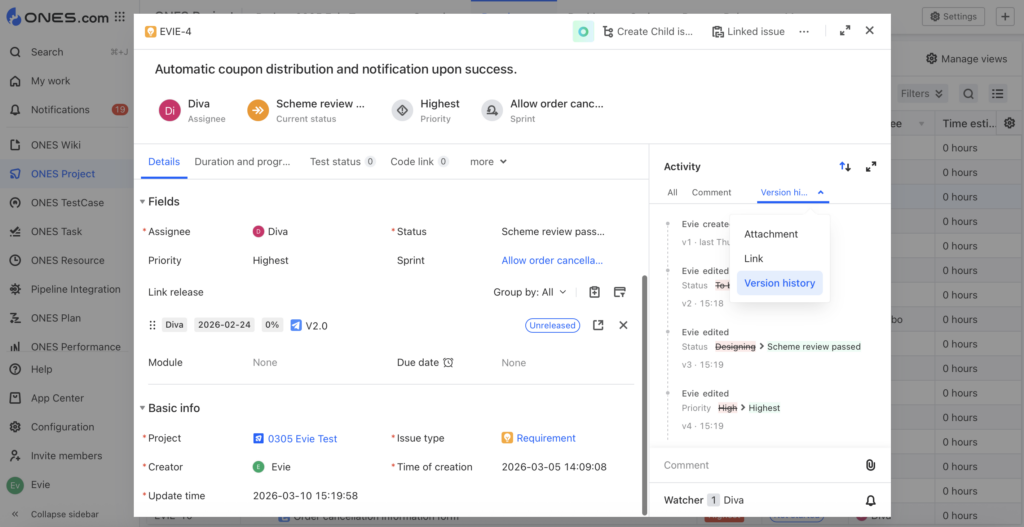Choose Link in the activity filter menu
Image resolution: width=1024 pixels, height=527 pixels.
pos(753,258)
